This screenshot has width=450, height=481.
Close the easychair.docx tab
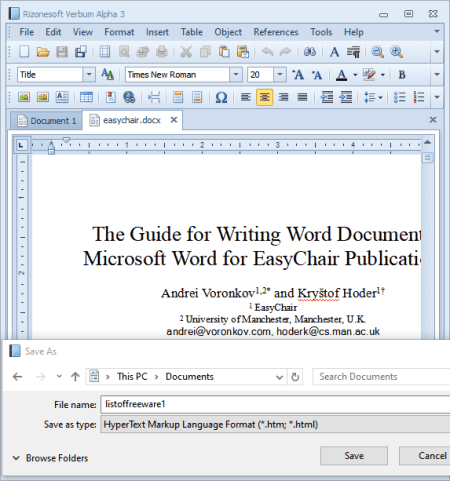[x=174, y=120]
